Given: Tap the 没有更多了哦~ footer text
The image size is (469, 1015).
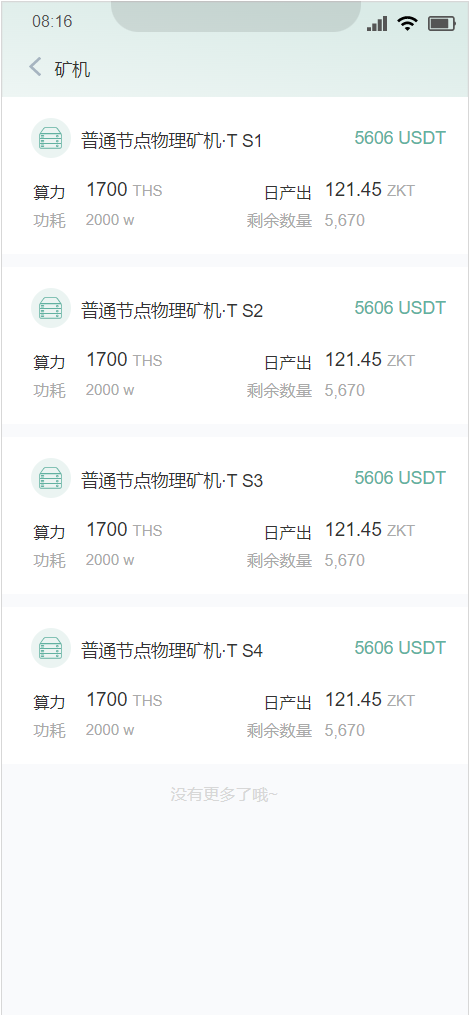Looking at the screenshot, I should click(x=224, y=794).
